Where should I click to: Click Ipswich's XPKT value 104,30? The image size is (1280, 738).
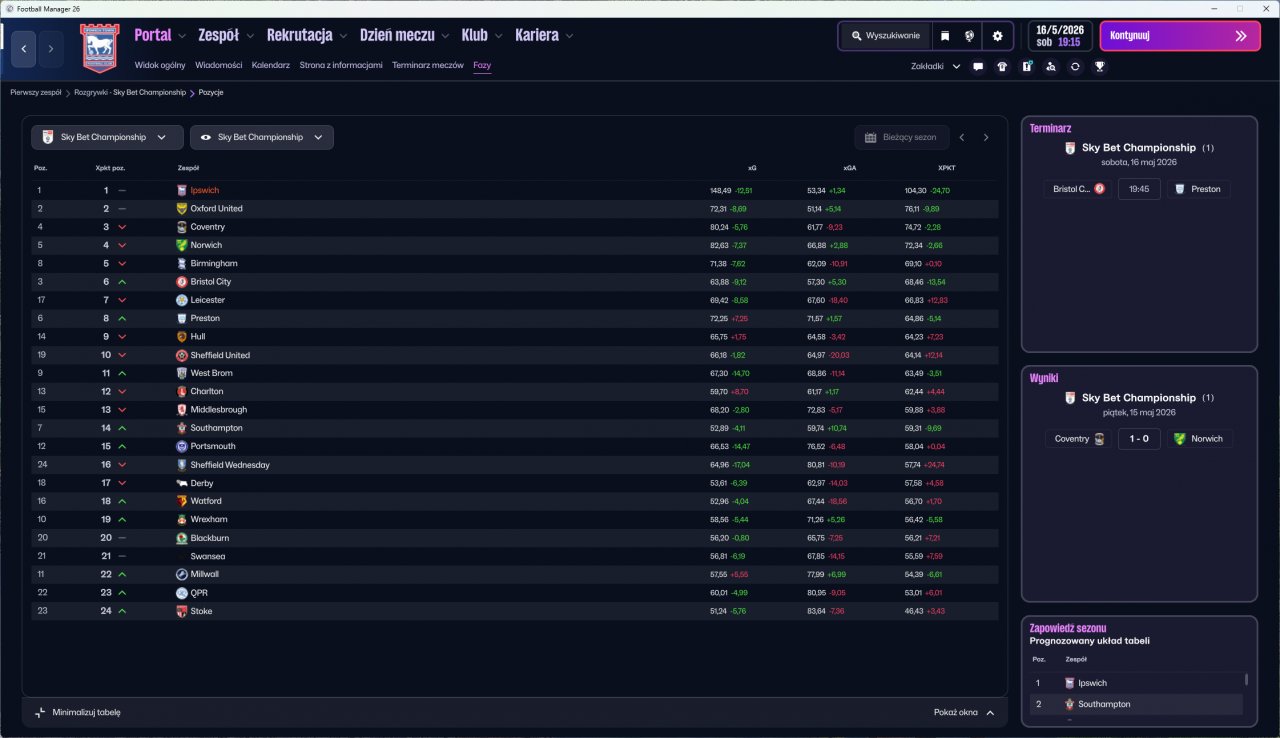[915, 190]
